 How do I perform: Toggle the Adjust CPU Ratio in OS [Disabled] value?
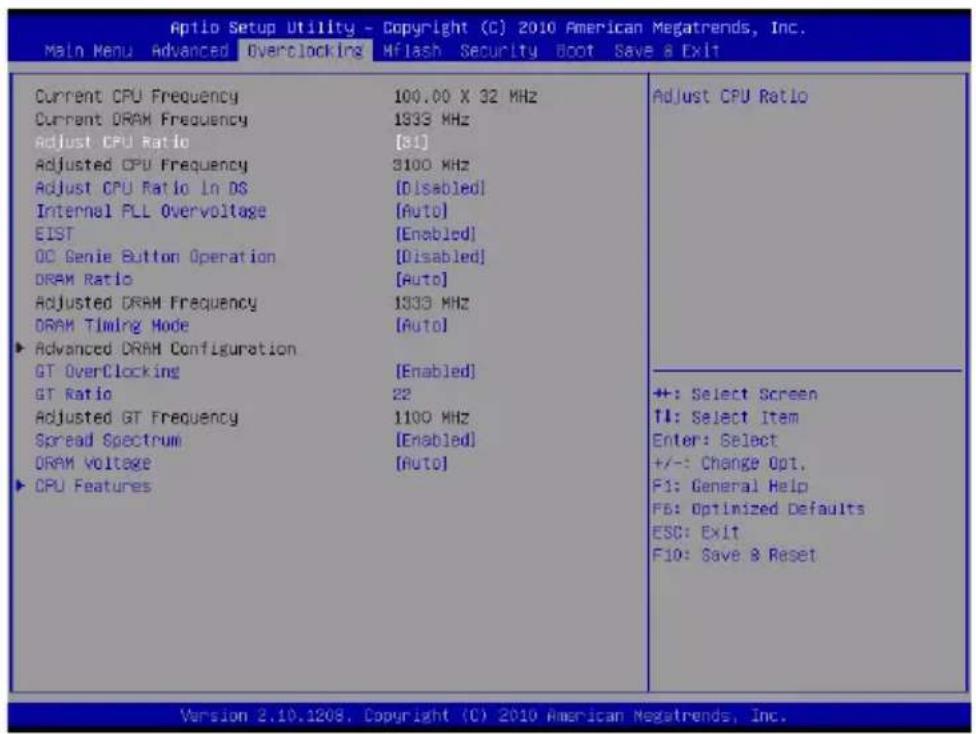click(440, 188)
